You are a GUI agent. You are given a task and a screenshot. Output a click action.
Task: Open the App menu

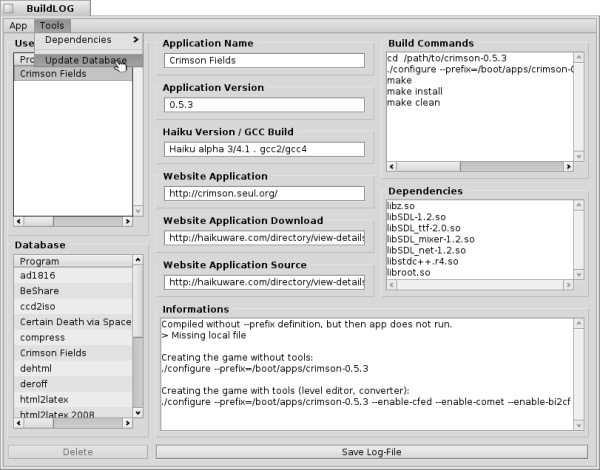(x=18, y=25)
